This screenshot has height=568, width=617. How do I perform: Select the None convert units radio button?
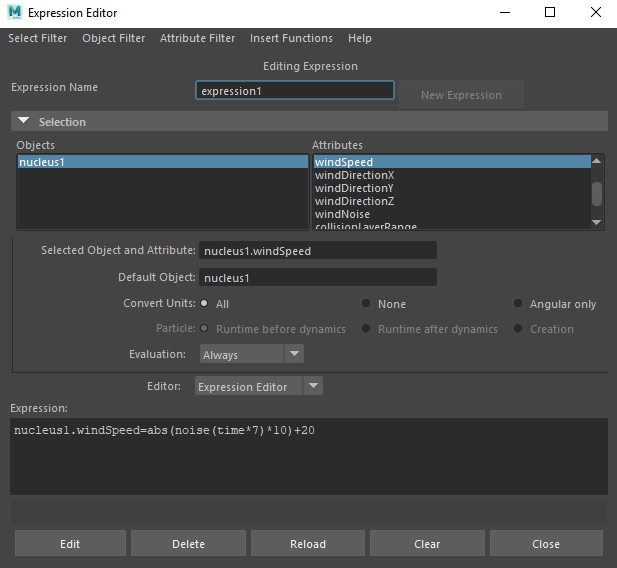click(x=366, y=303)
